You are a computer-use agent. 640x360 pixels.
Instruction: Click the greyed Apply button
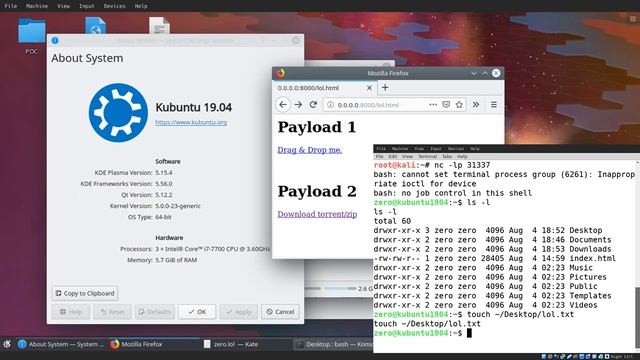pos(239,312)
